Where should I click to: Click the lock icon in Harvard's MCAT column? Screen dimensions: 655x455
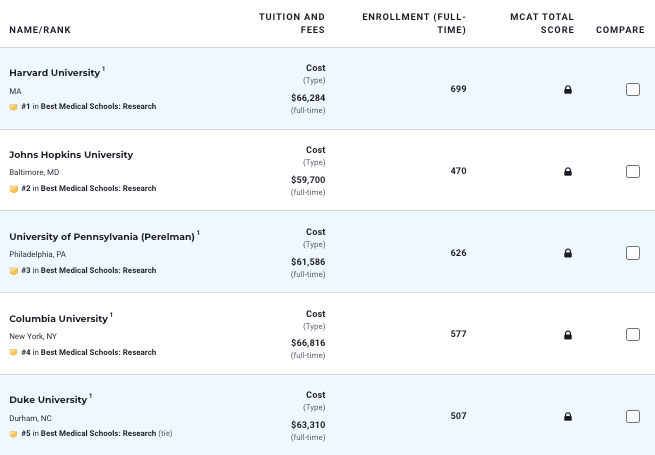click(x=568, y=90)
